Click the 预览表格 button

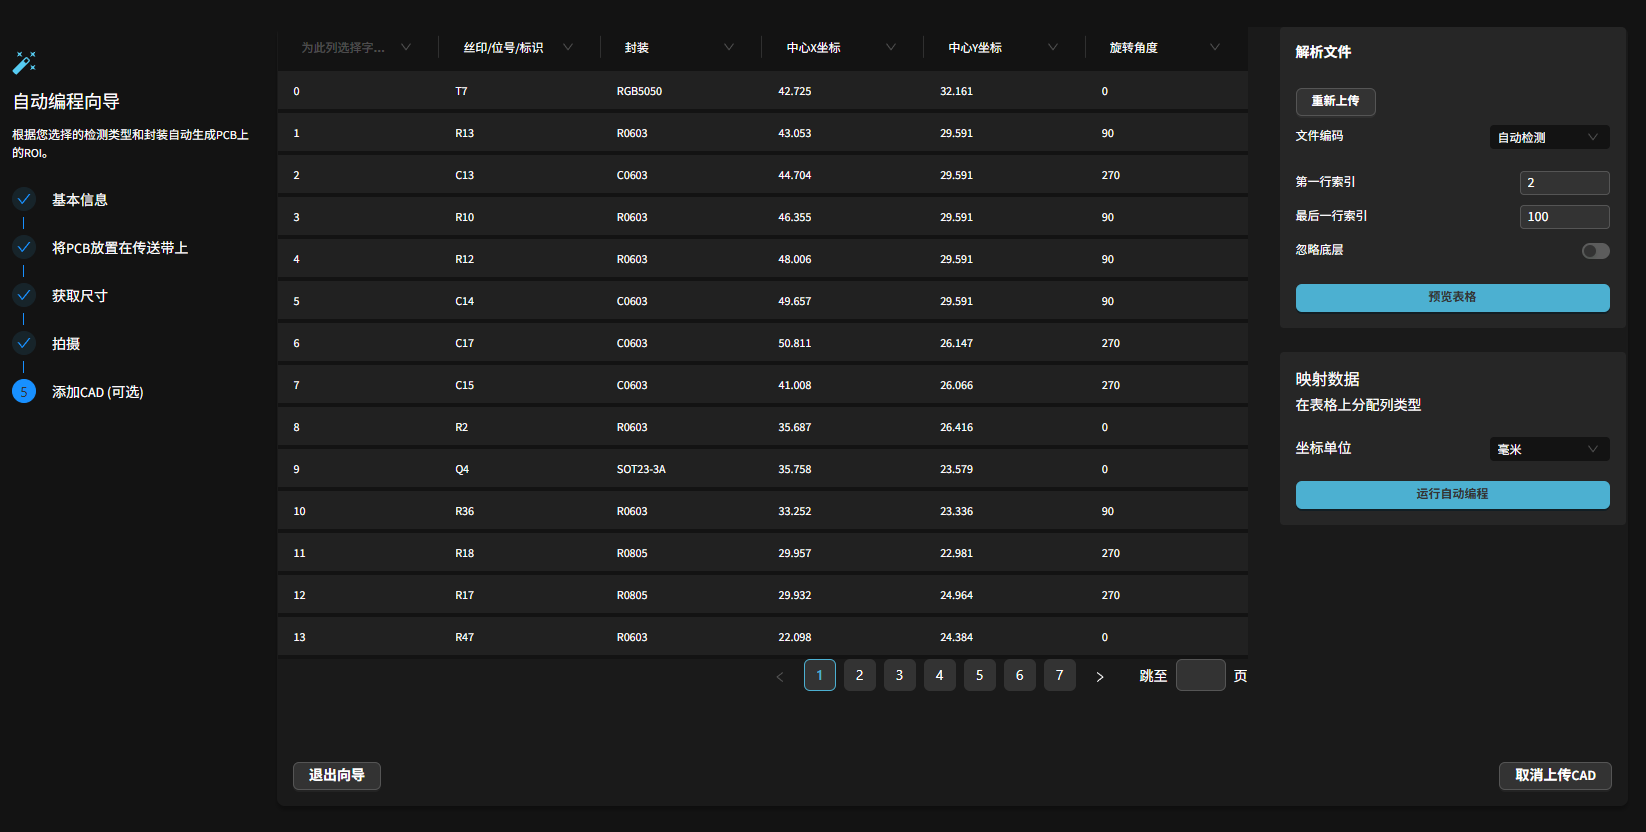[1452, 297]
